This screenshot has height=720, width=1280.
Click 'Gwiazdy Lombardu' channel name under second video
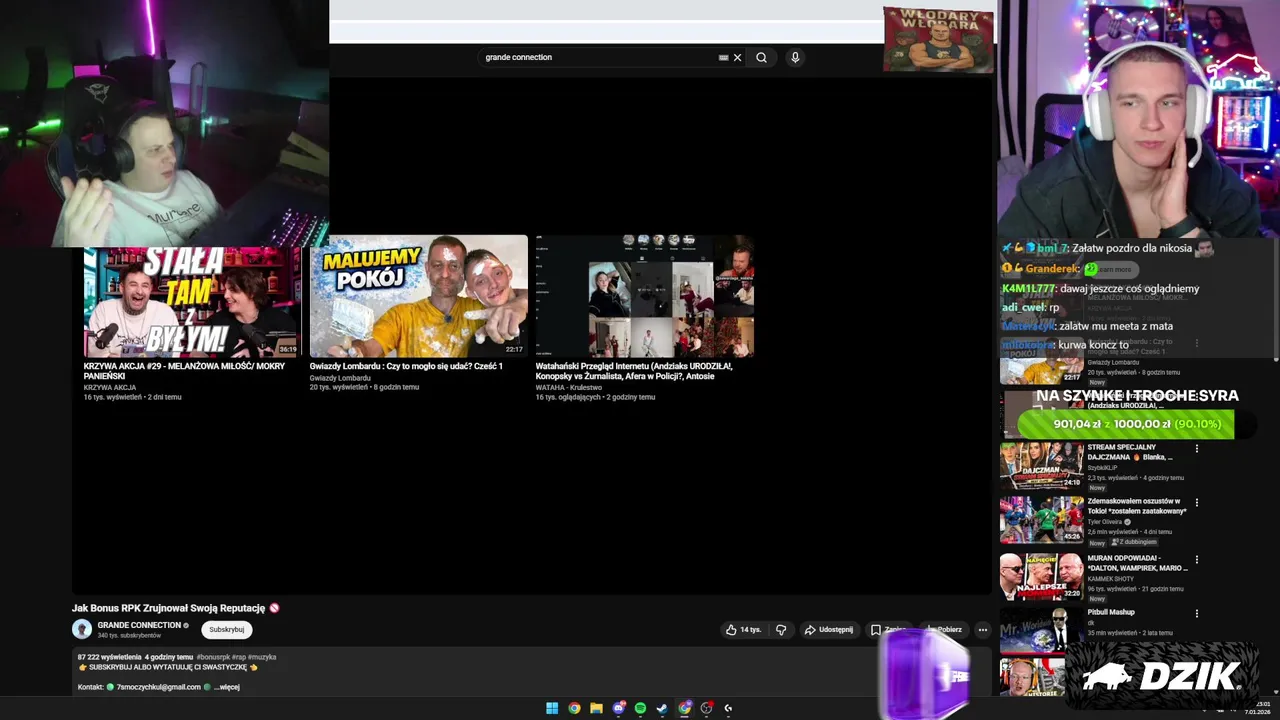[340, 378]
